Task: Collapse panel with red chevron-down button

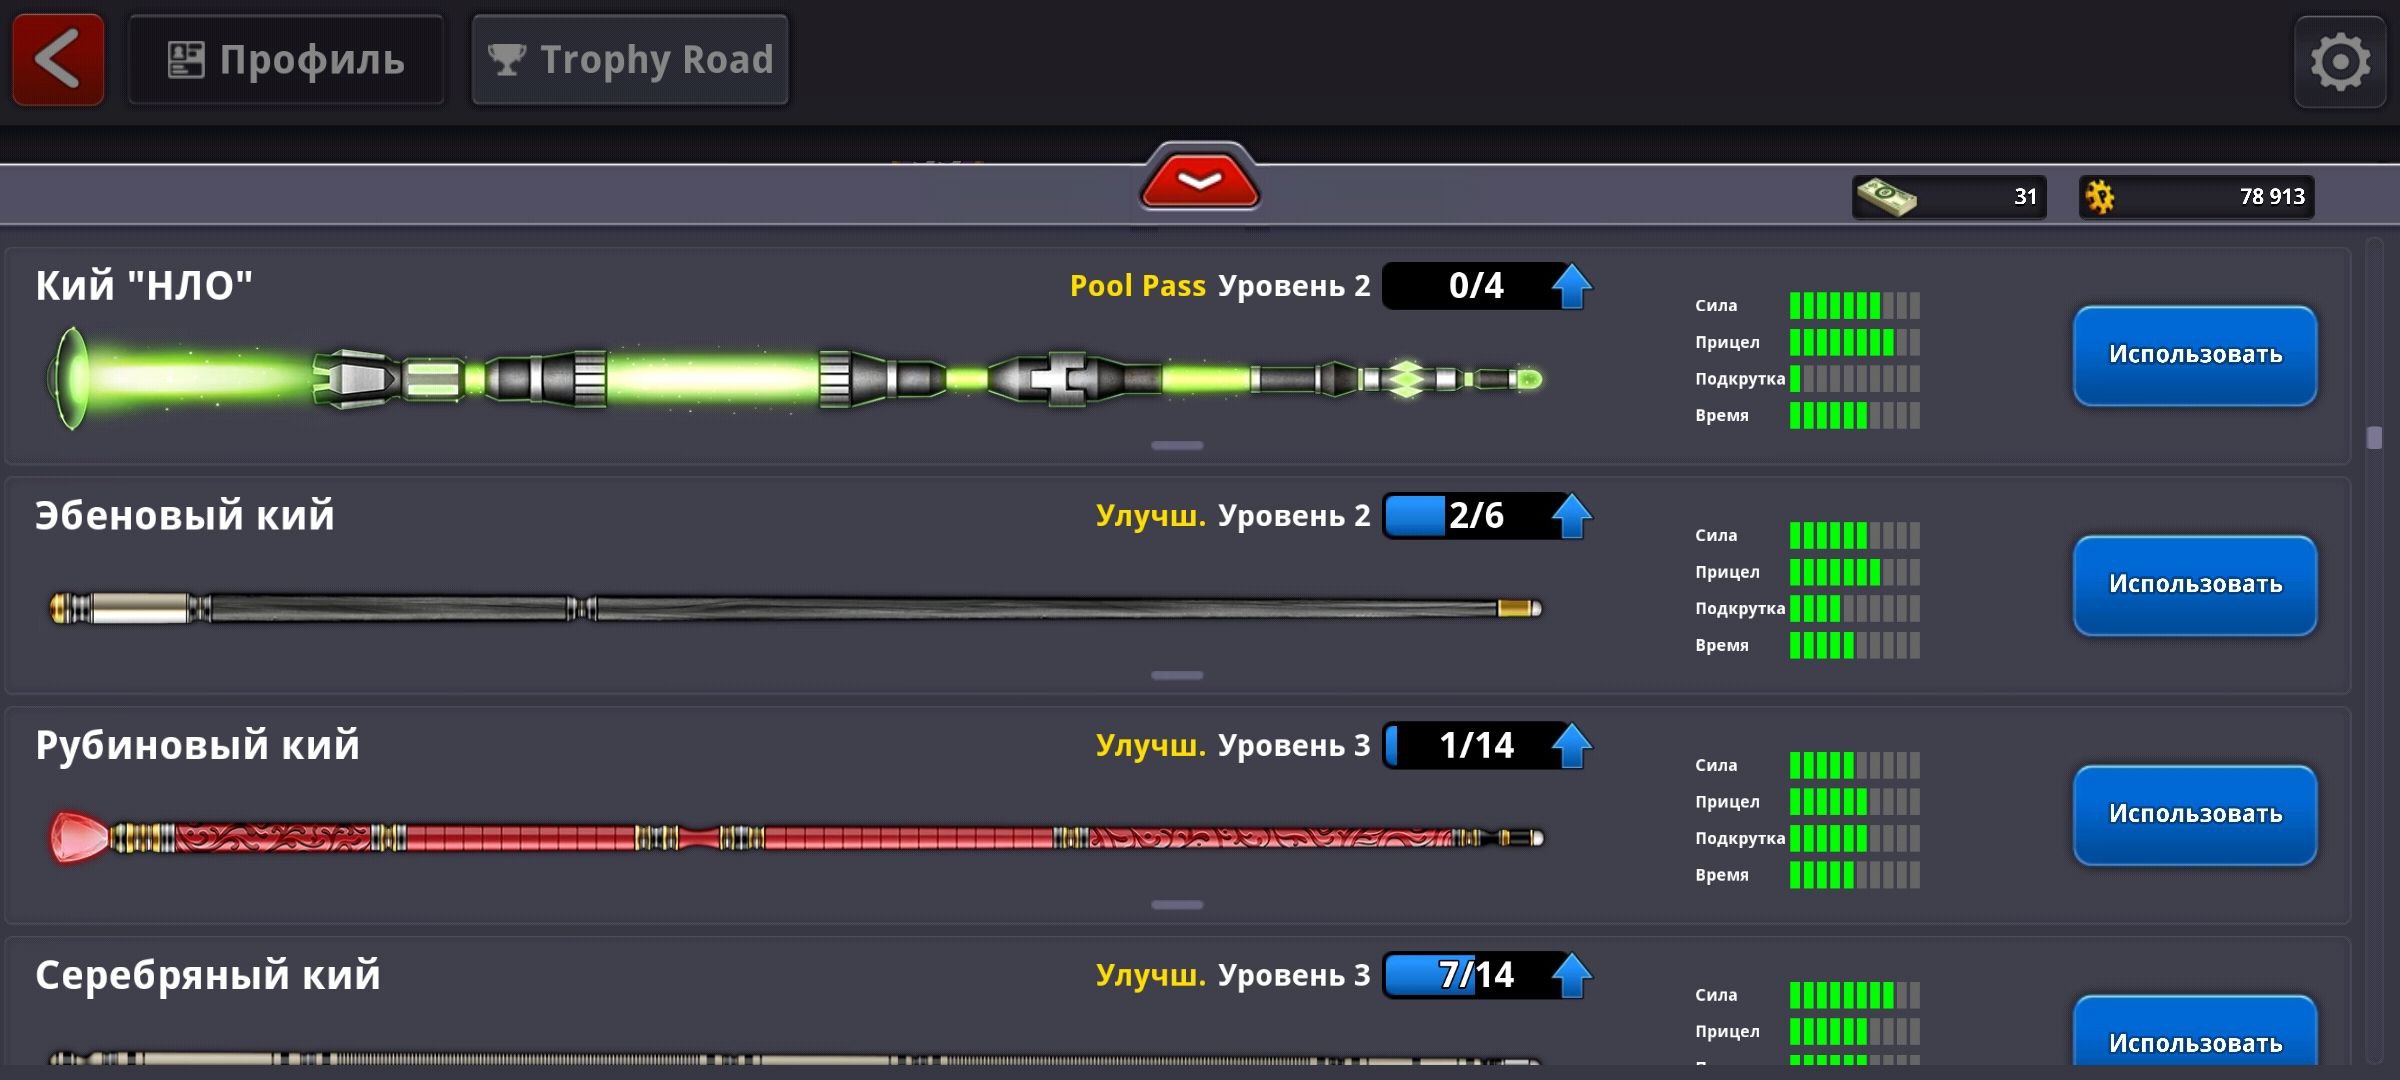Action: (1199, 180)
